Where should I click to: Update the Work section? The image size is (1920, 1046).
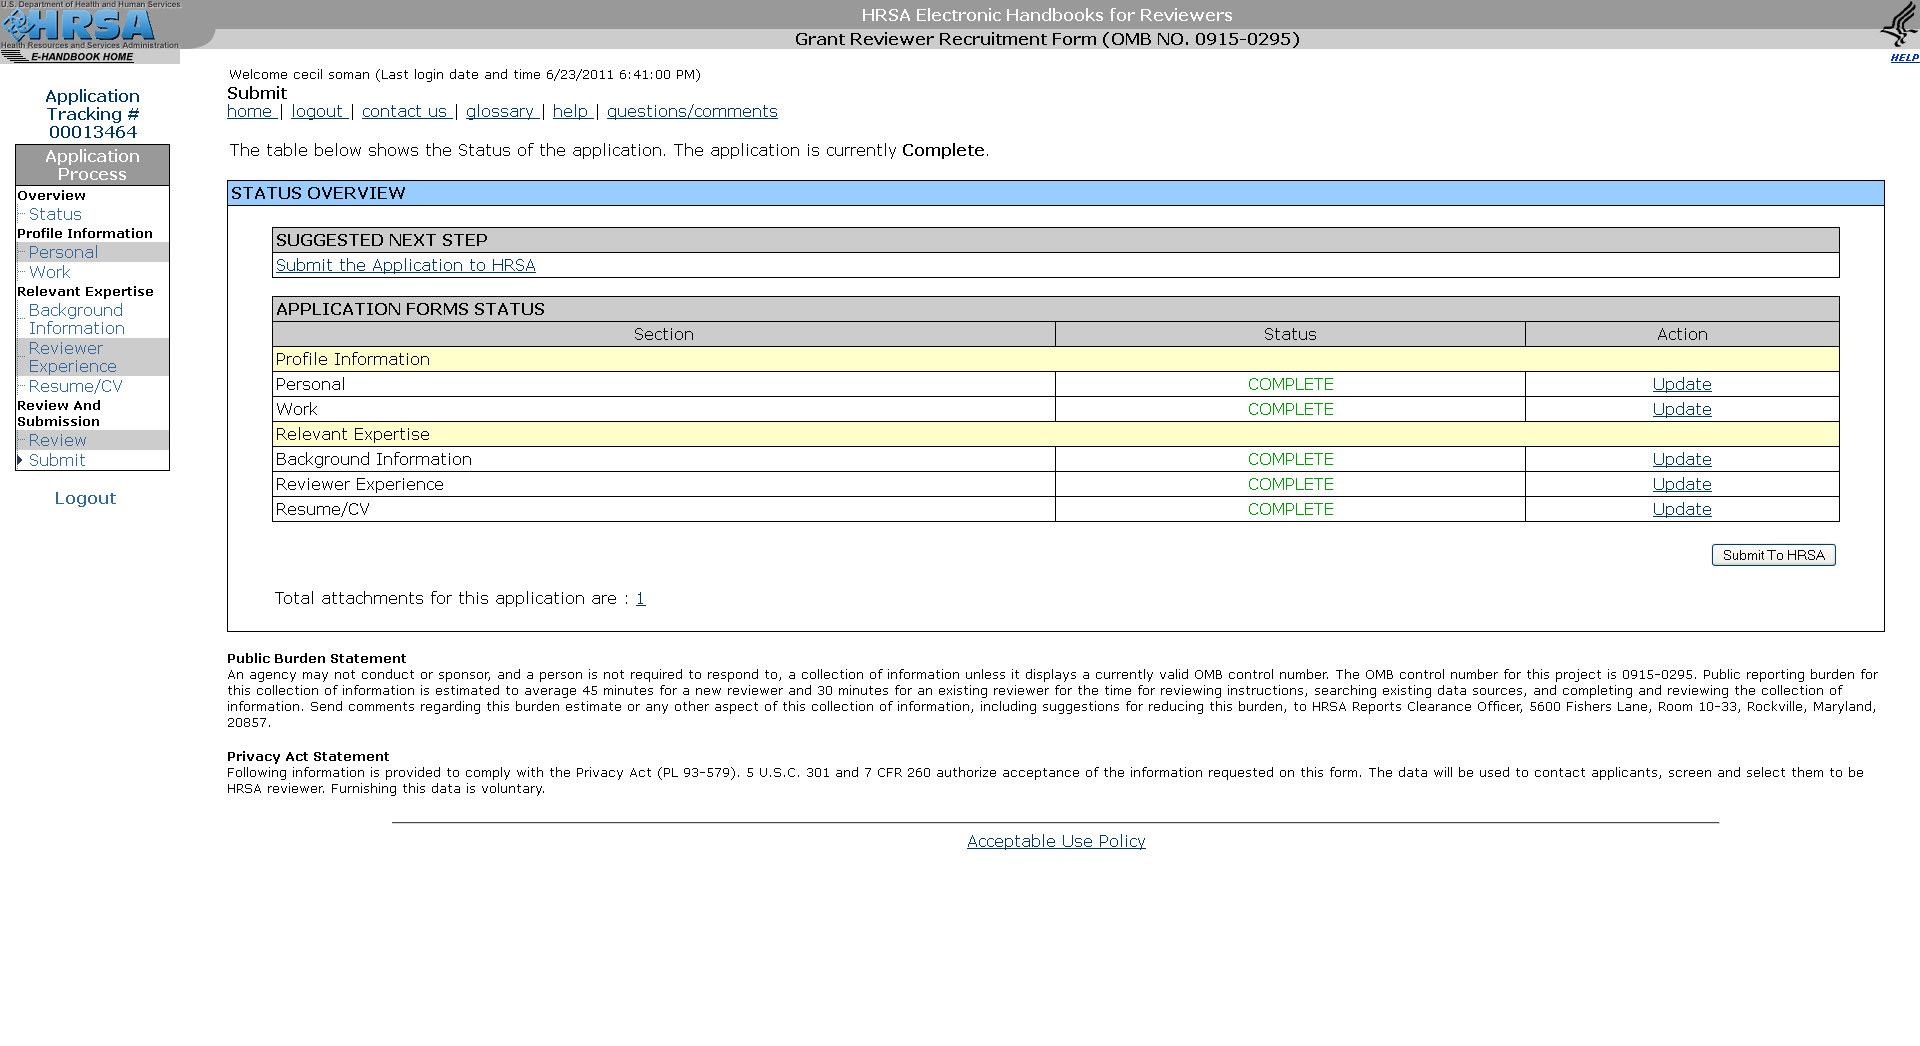click(x=1681, y=409)
